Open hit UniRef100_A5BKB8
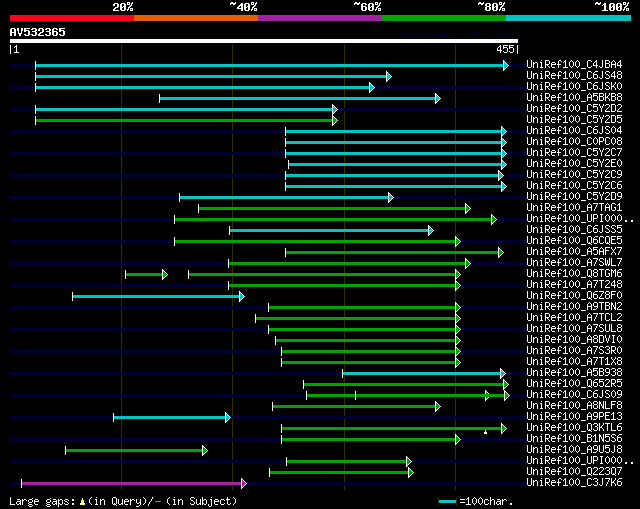 click(574, 98)
